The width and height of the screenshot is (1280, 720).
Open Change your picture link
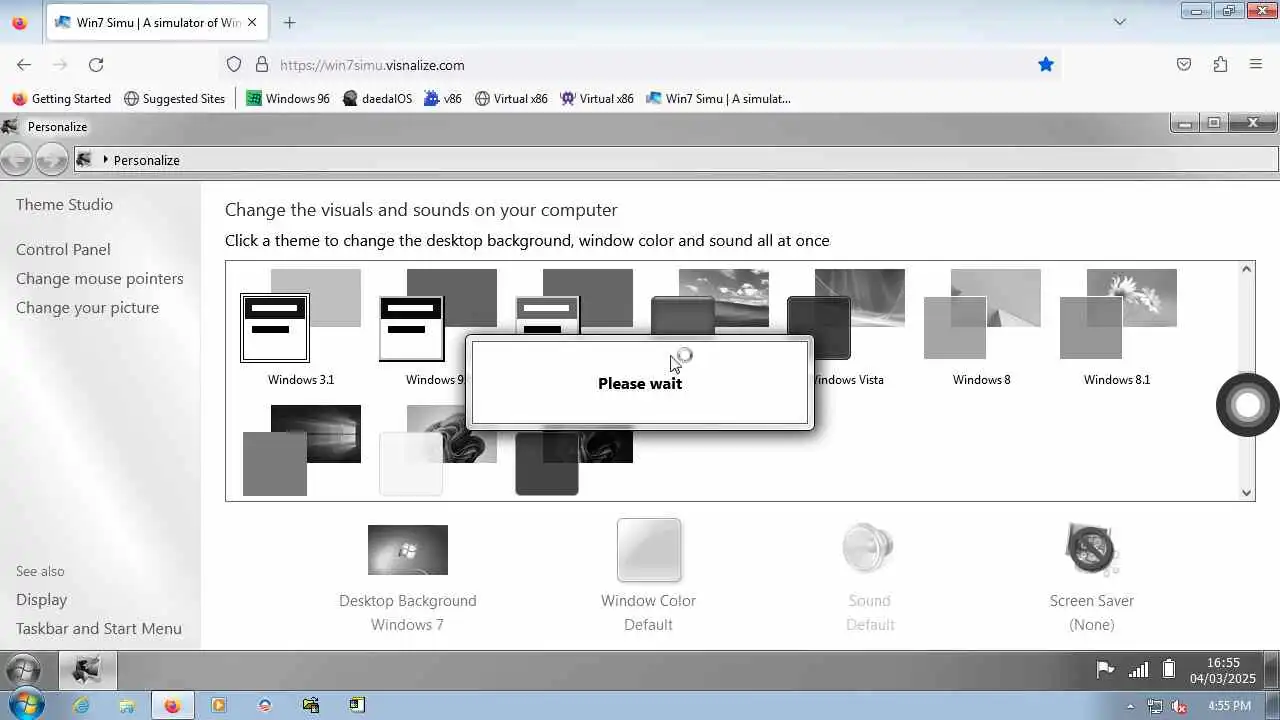87,307
